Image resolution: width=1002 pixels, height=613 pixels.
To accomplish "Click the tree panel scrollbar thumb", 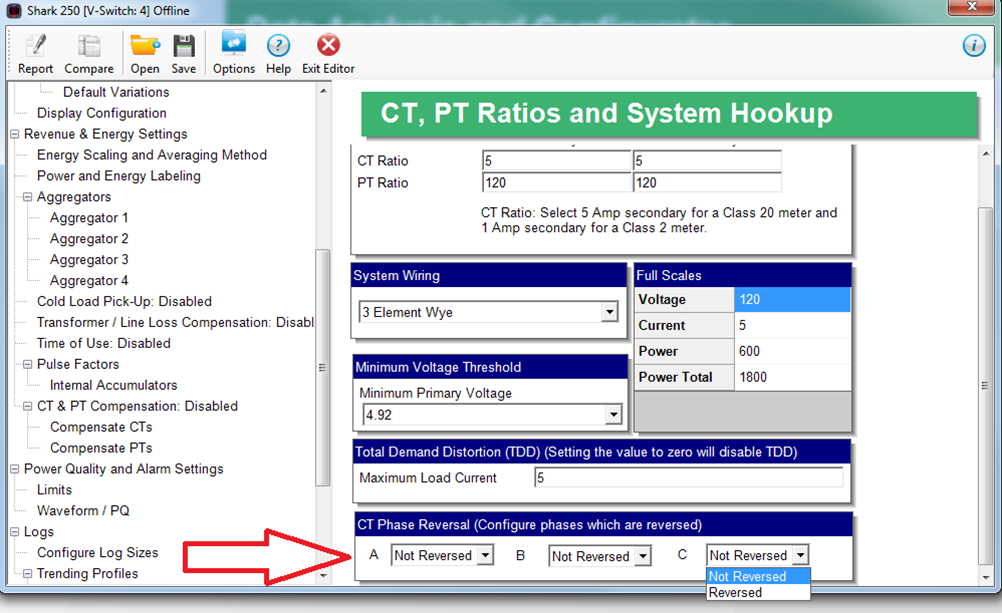I will (323, 368).
